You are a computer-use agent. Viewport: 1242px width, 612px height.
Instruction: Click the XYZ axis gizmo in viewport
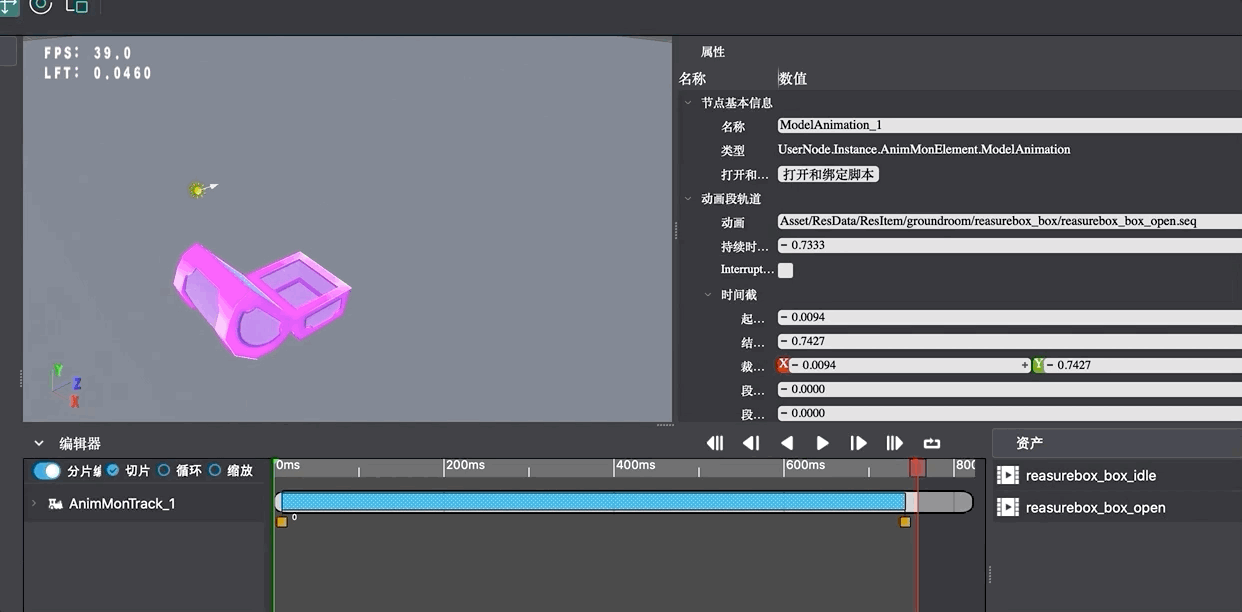coord(66,387)
